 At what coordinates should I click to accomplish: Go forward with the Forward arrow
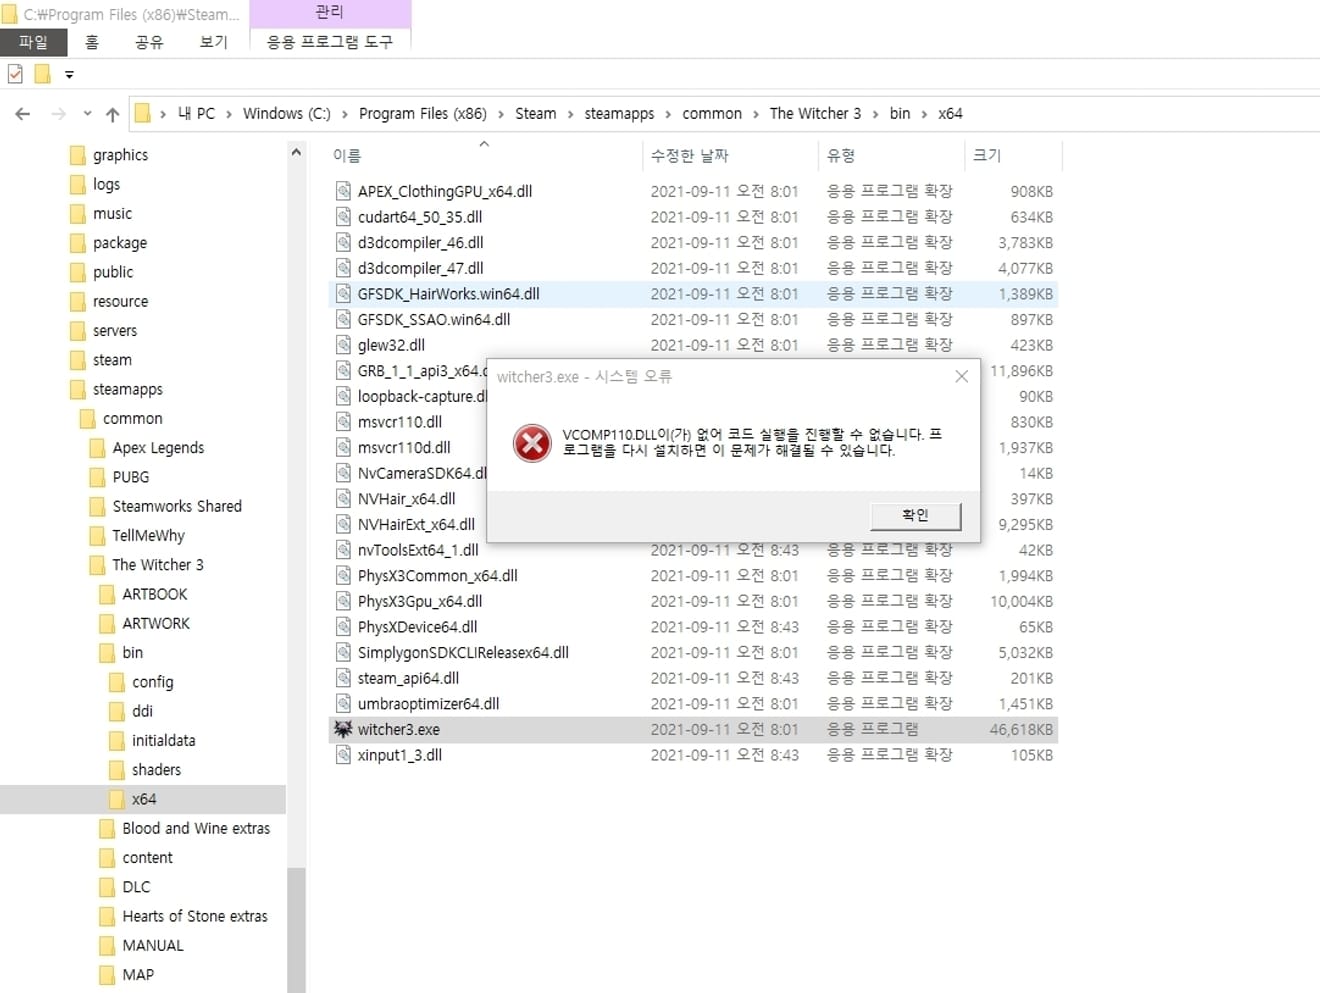(58, 114)
